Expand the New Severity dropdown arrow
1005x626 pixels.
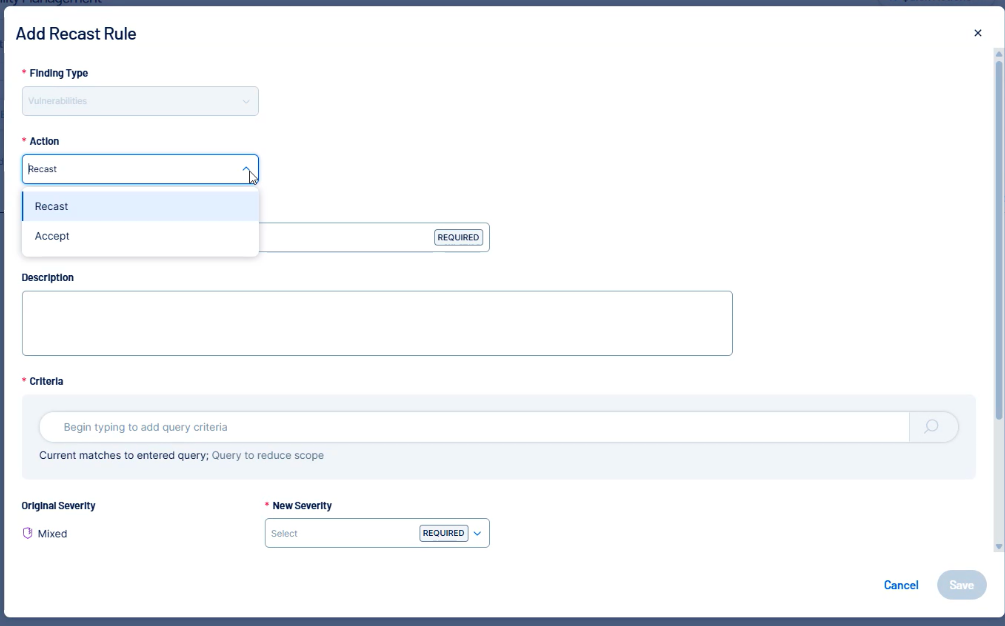tap(477, 533)
